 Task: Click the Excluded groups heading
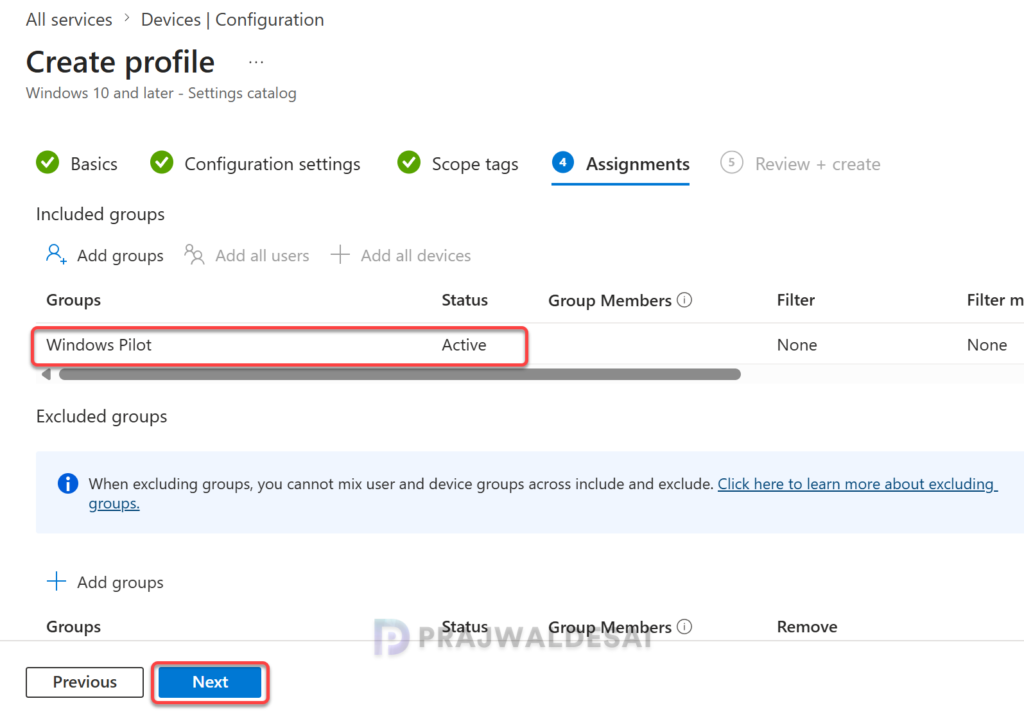pyautogui.click(x=101, y=417)
